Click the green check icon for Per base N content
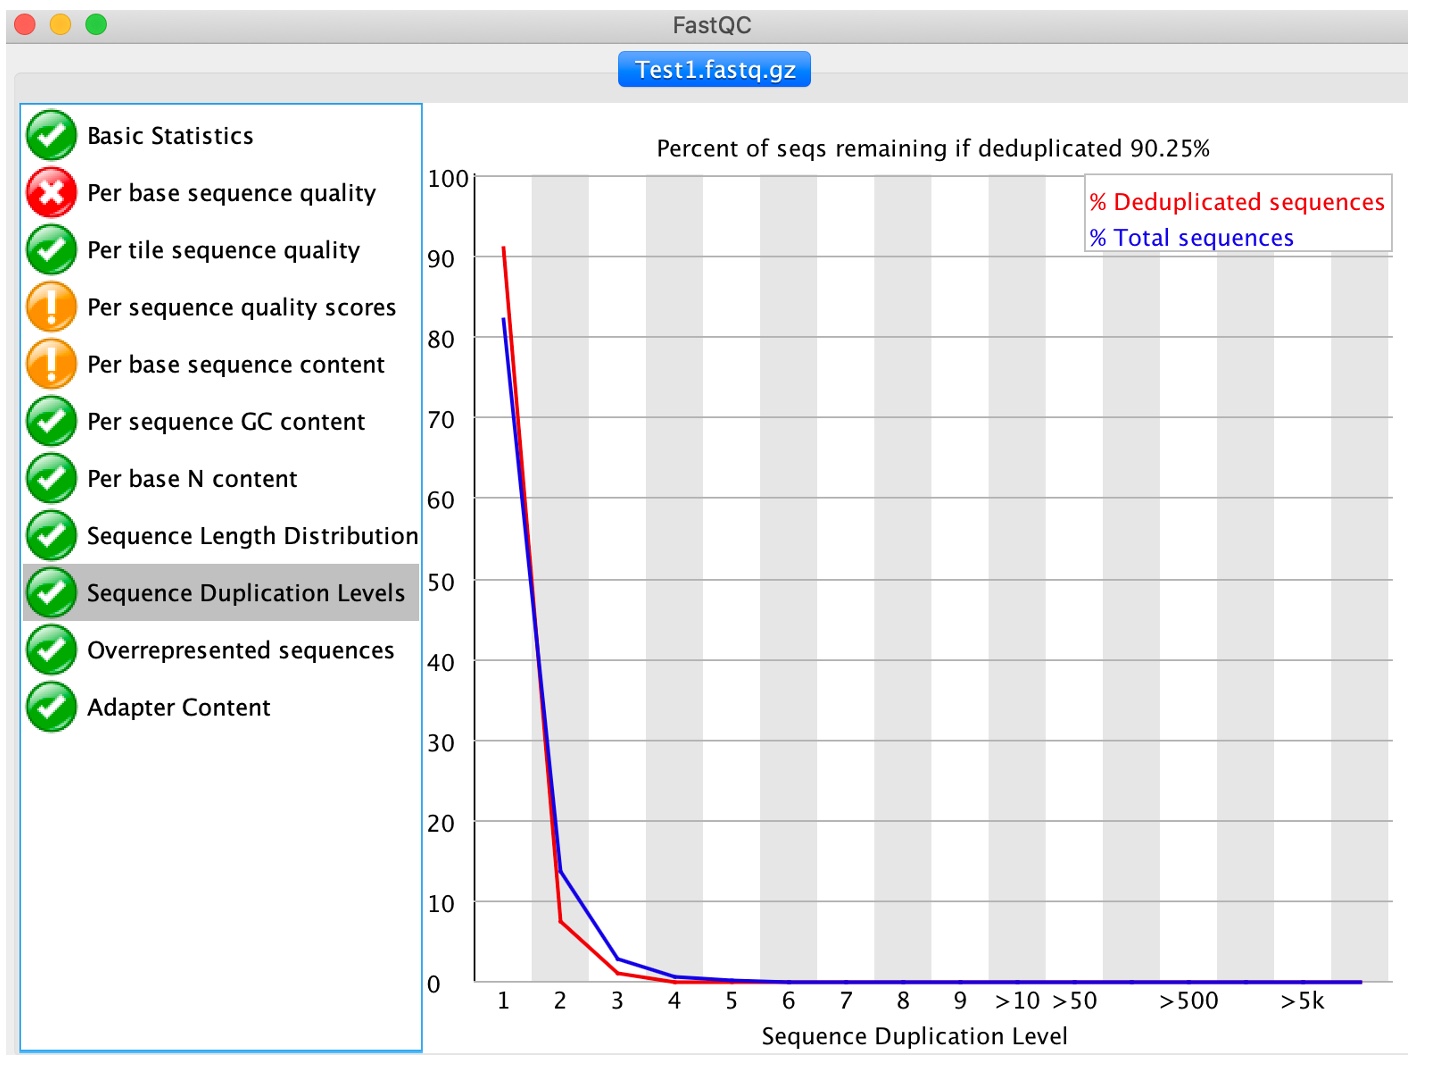The image size is (1433, 1068). (x=51, y=478)
